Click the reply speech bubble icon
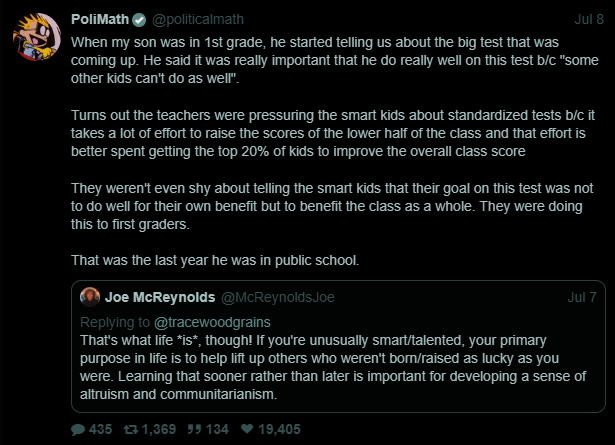615x445 pixels. (78, 430)
